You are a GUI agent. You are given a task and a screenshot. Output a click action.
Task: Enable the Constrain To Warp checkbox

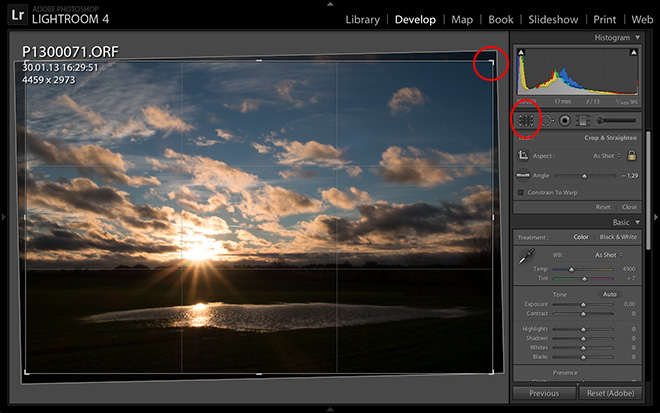[x=521, y=192]
